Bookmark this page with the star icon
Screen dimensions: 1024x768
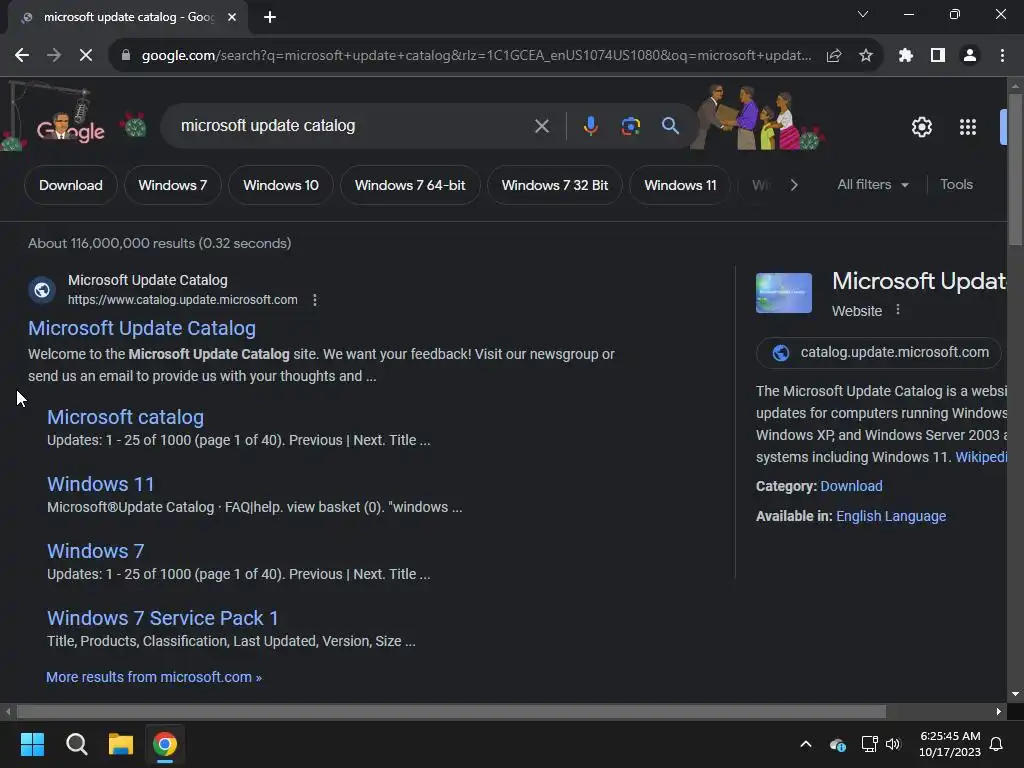point(866,56)
